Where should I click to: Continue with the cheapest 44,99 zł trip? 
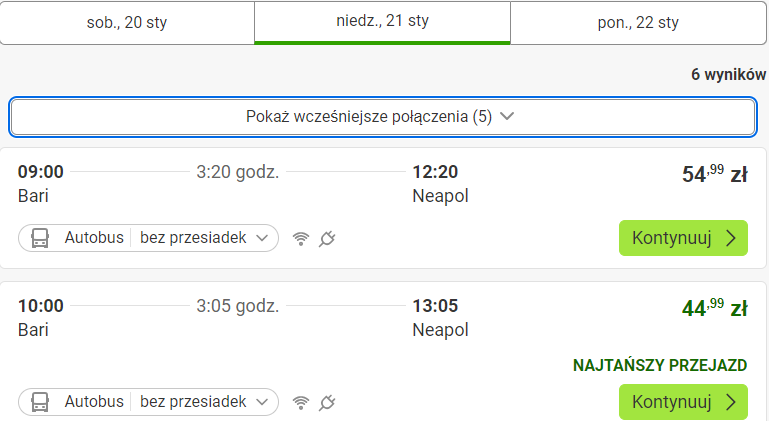pos(683,402)
